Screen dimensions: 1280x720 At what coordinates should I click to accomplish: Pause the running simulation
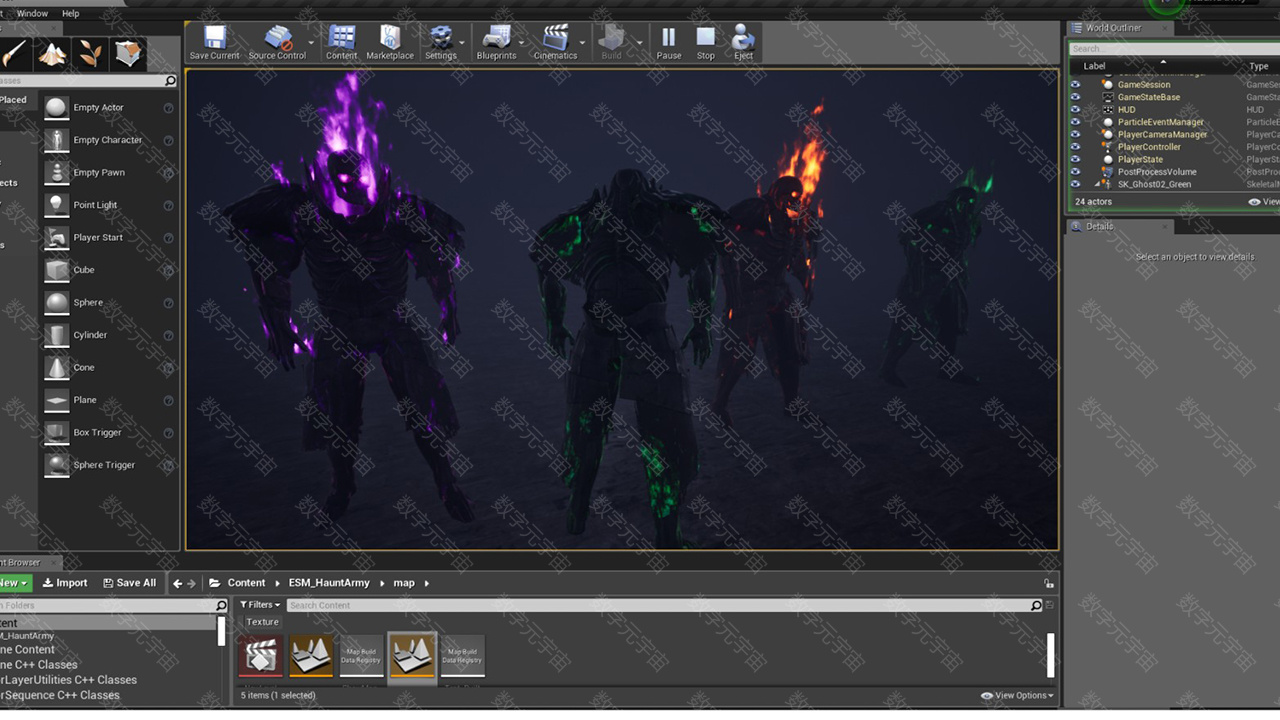[x=669, y=43]
